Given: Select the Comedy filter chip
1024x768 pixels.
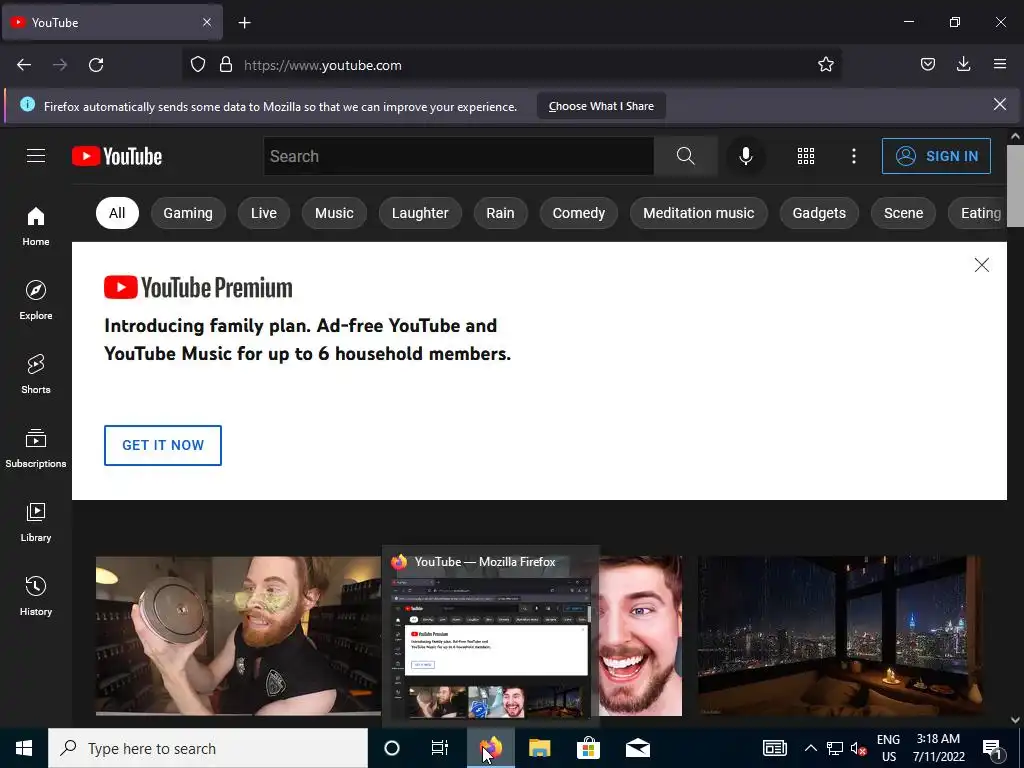Looking at the screenshot, I should 579,213.
